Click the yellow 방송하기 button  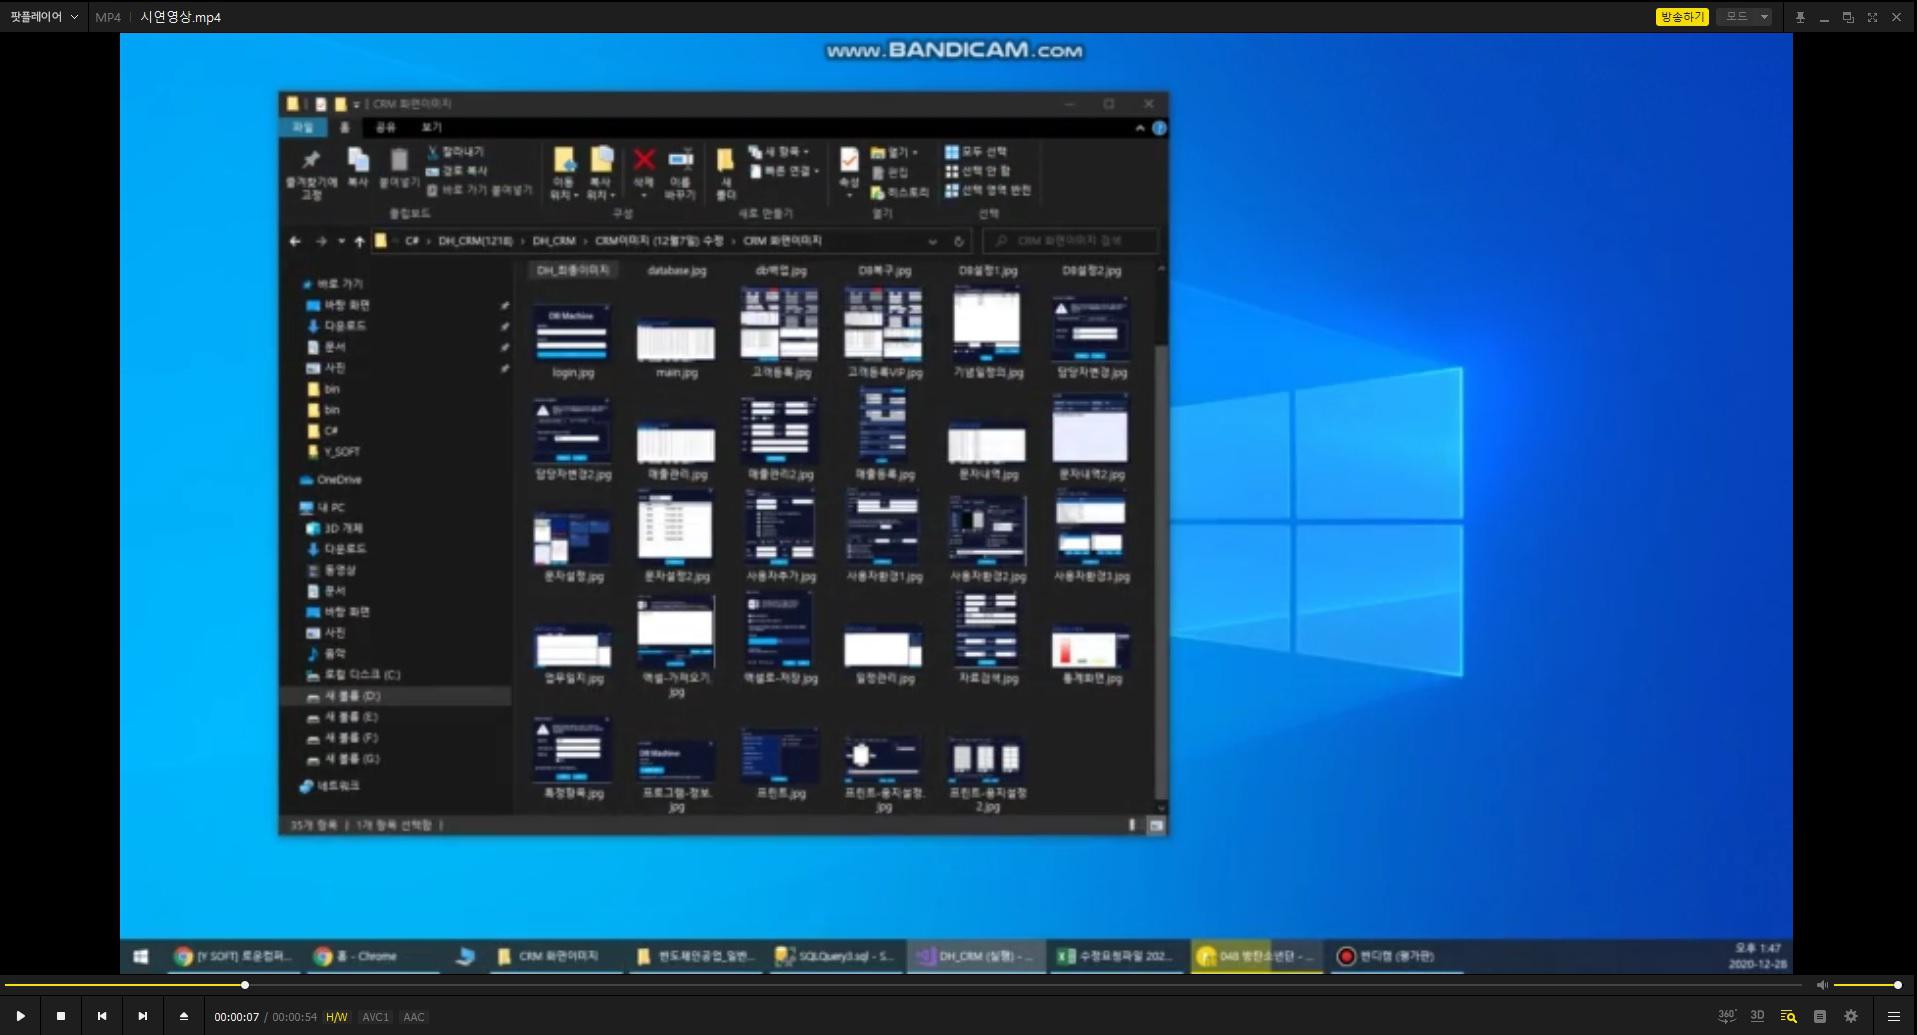[1682, 17]
